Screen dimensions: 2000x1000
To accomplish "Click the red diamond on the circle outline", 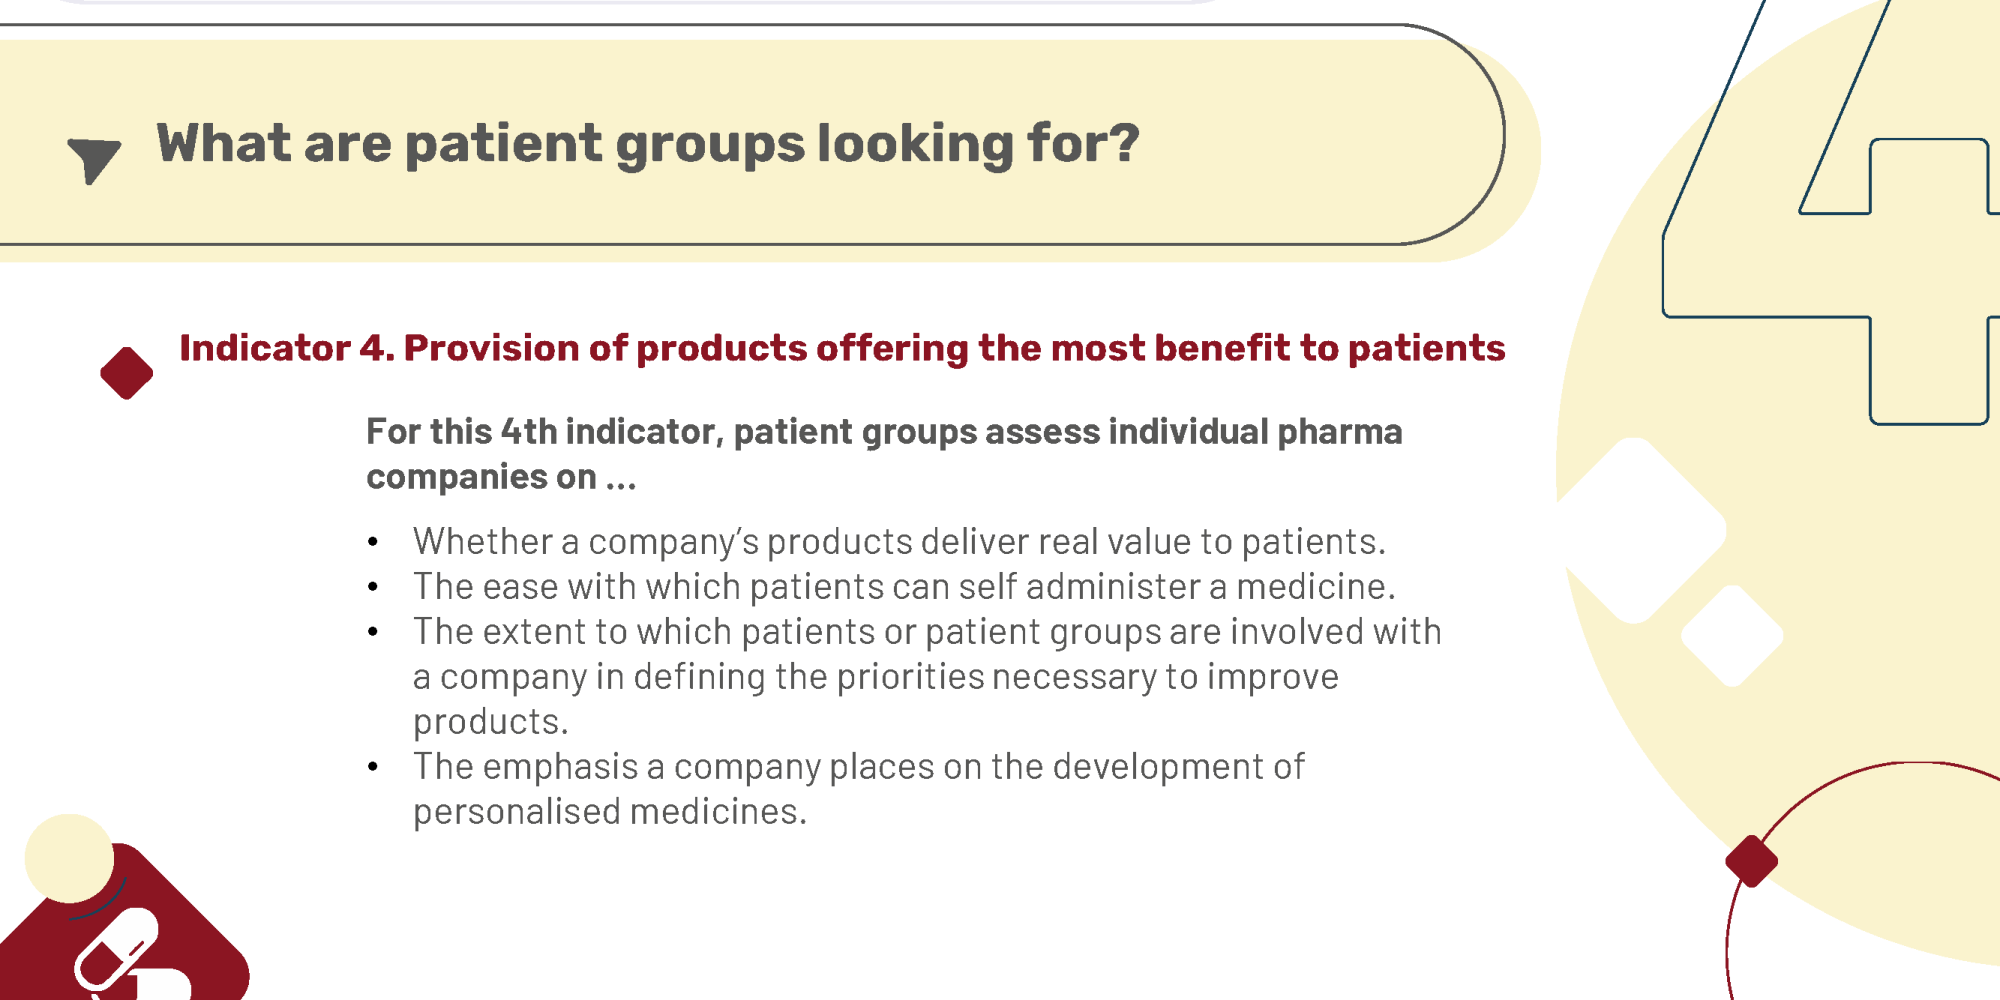I will click(x=1751, y=861).
